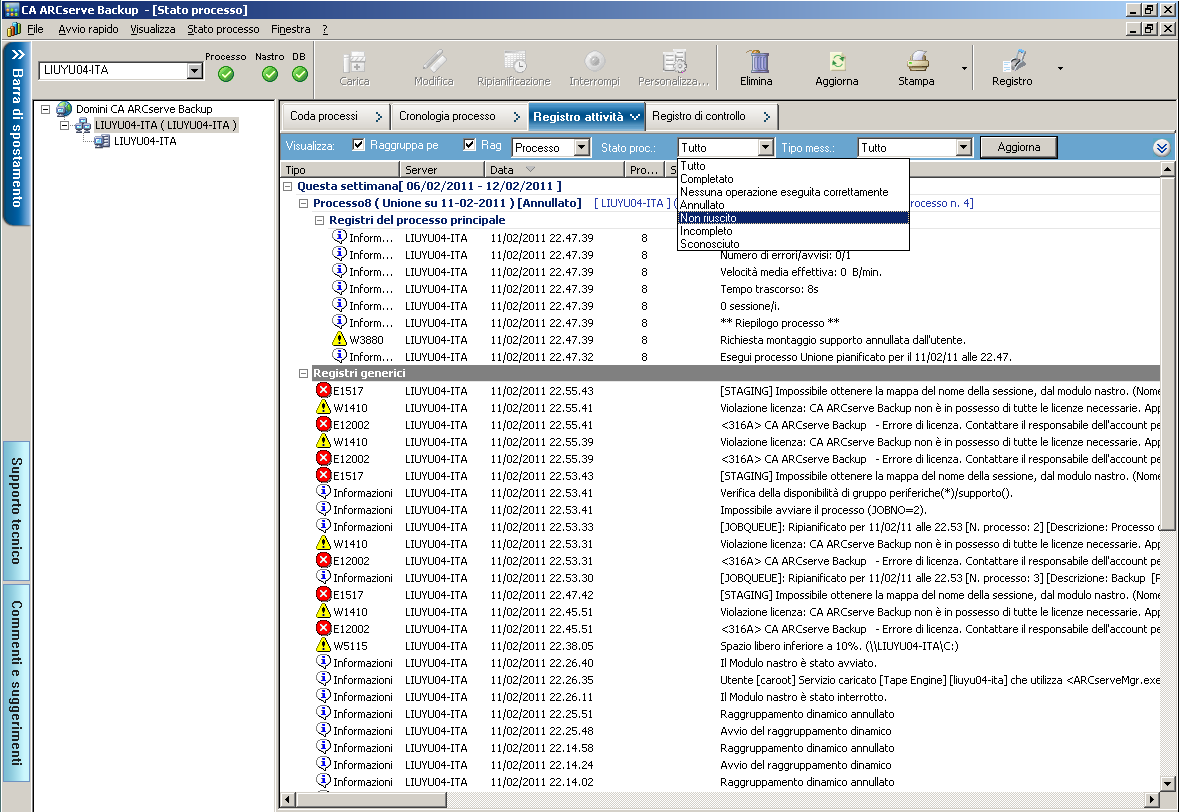Toggle the Raggruppa pe checkbox
Screen dimensions: 1179x812
(x=359, y=146)
